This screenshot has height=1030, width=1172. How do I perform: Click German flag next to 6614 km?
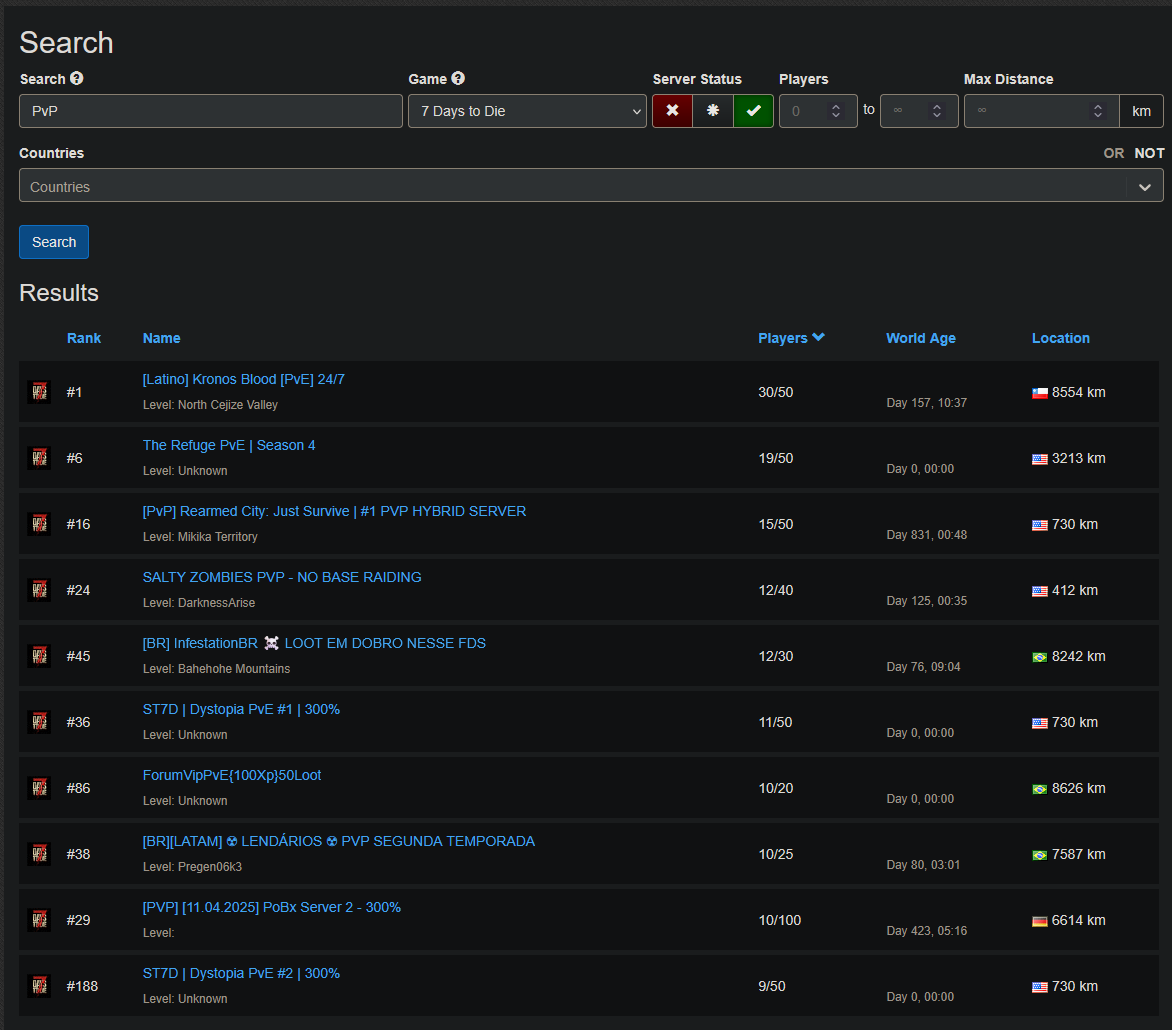click(1040, 921)
